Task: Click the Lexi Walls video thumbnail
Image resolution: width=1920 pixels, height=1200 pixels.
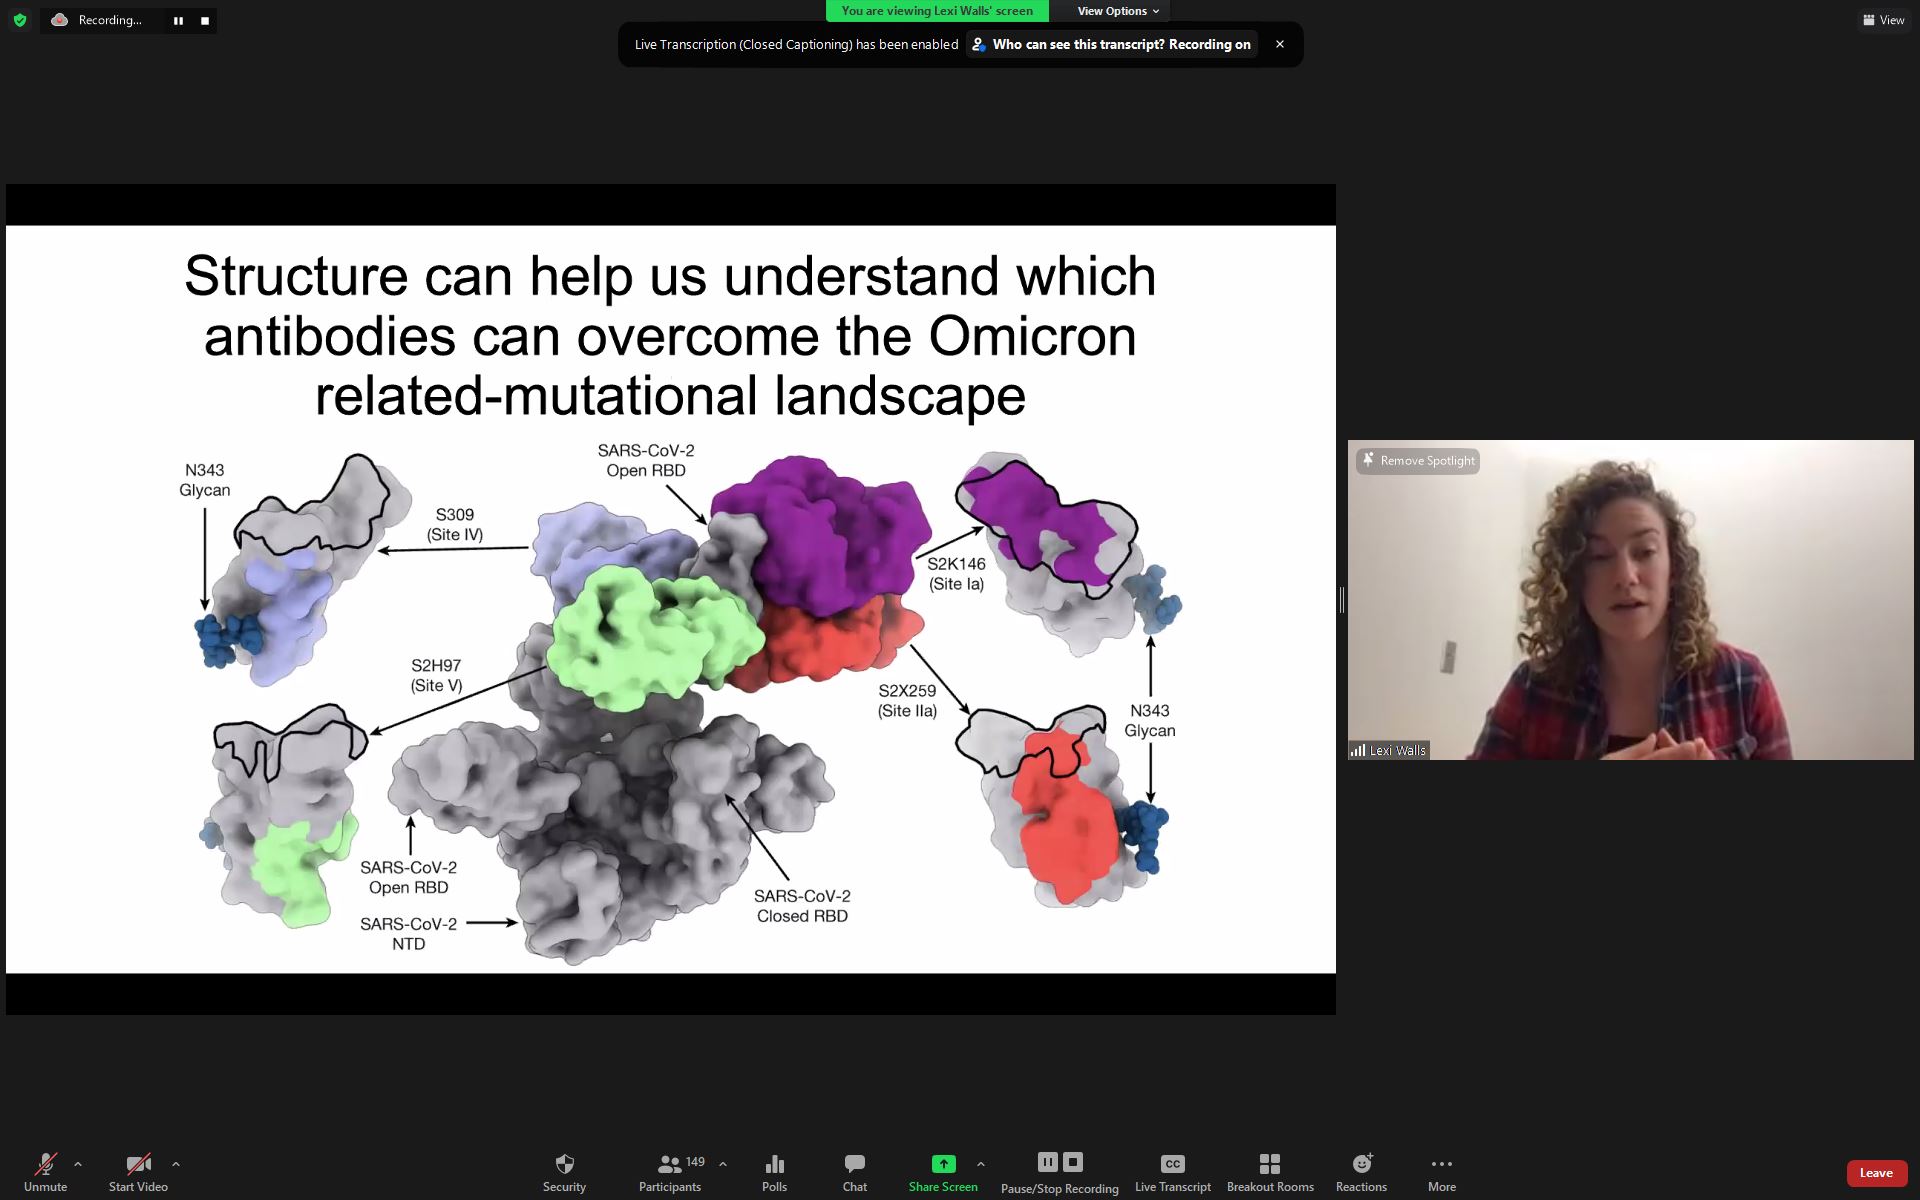Action: pyautogui.click(x=1630, y=600)
